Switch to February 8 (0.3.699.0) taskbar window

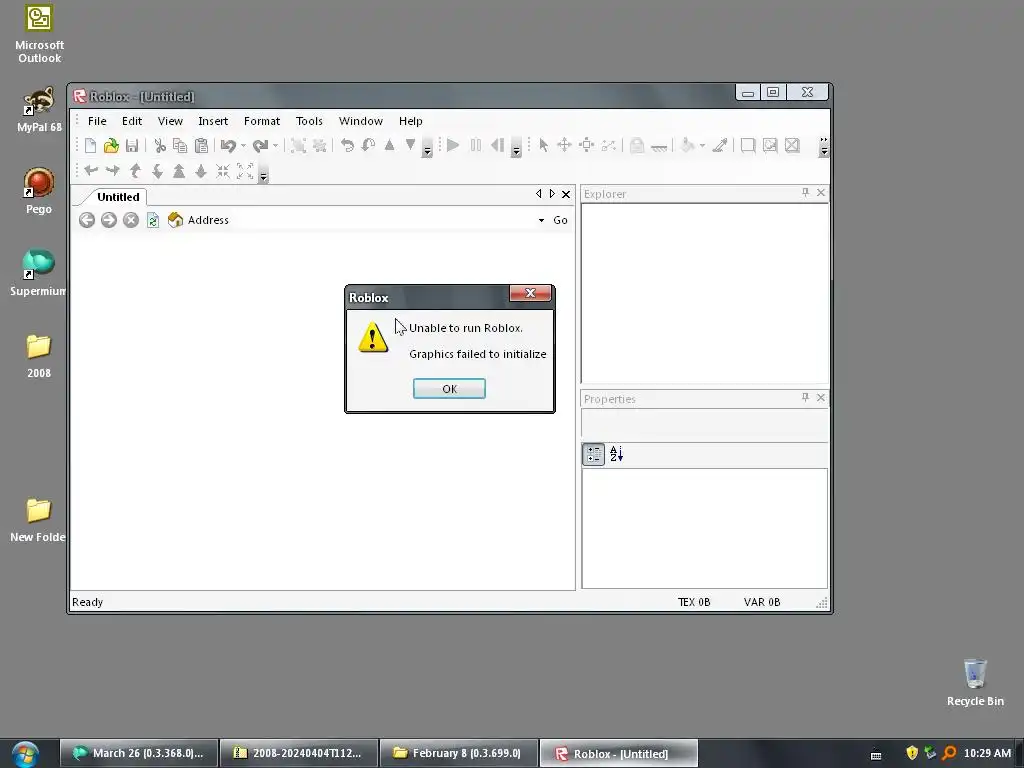[458, 753]
